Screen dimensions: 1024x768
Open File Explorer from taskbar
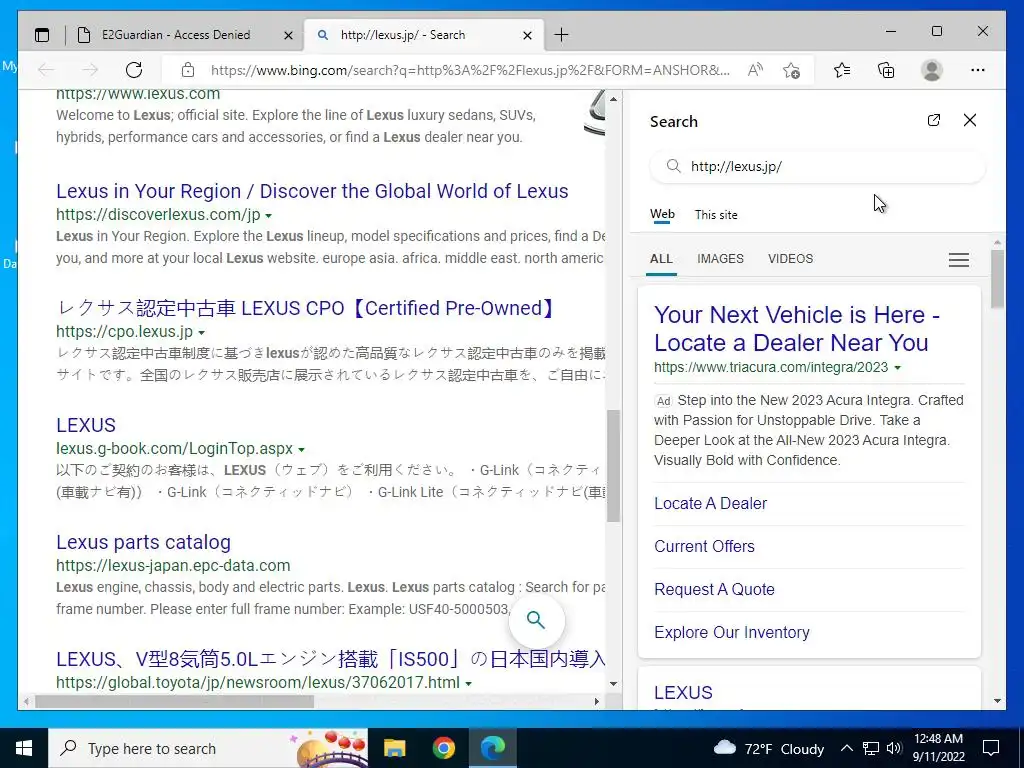click(x=394, y=748)
